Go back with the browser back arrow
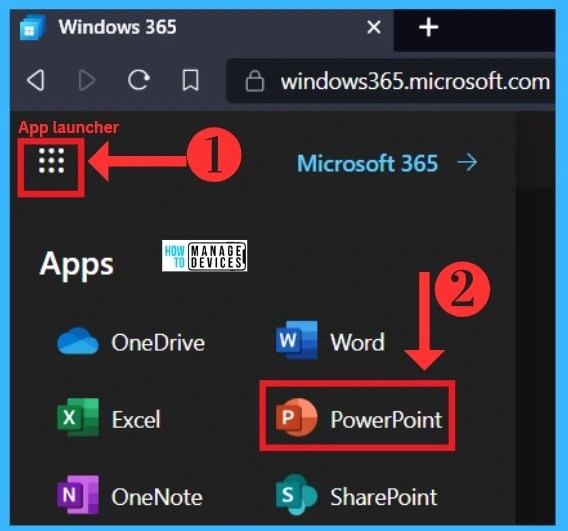Image resolution: width=568 pixels, height=531 pixels. [x=36, y=80]
